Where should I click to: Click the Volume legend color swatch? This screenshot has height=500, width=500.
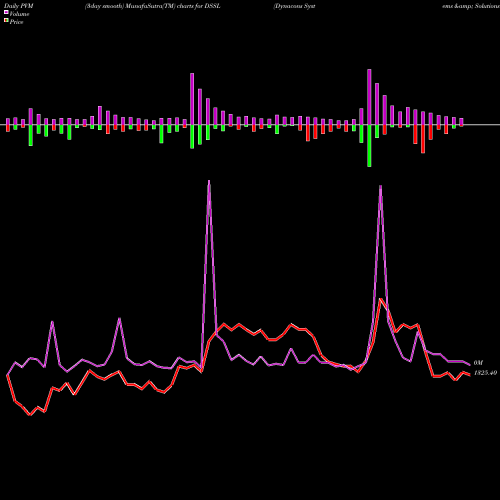pos(6,13)
